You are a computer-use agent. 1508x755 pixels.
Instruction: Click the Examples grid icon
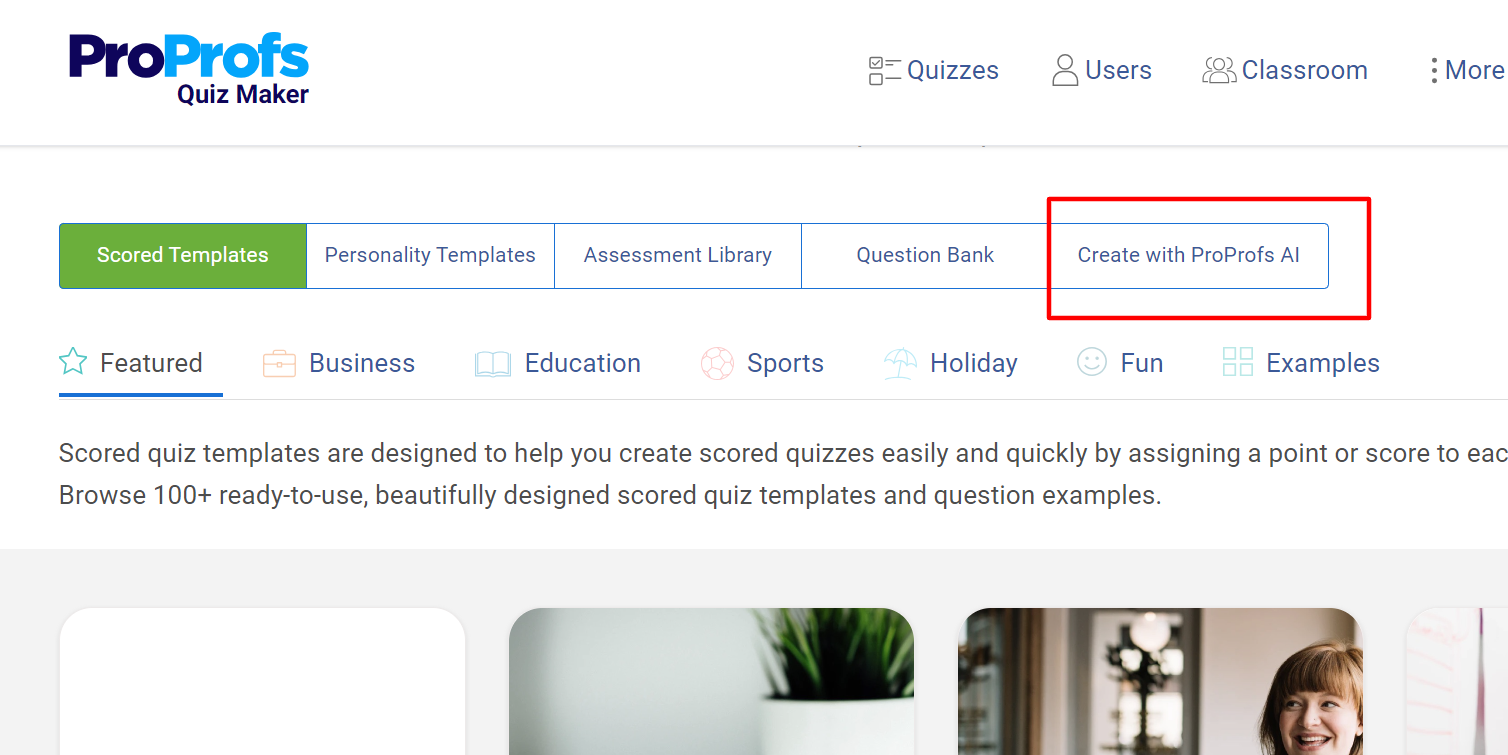click(x=1238, y=362)
